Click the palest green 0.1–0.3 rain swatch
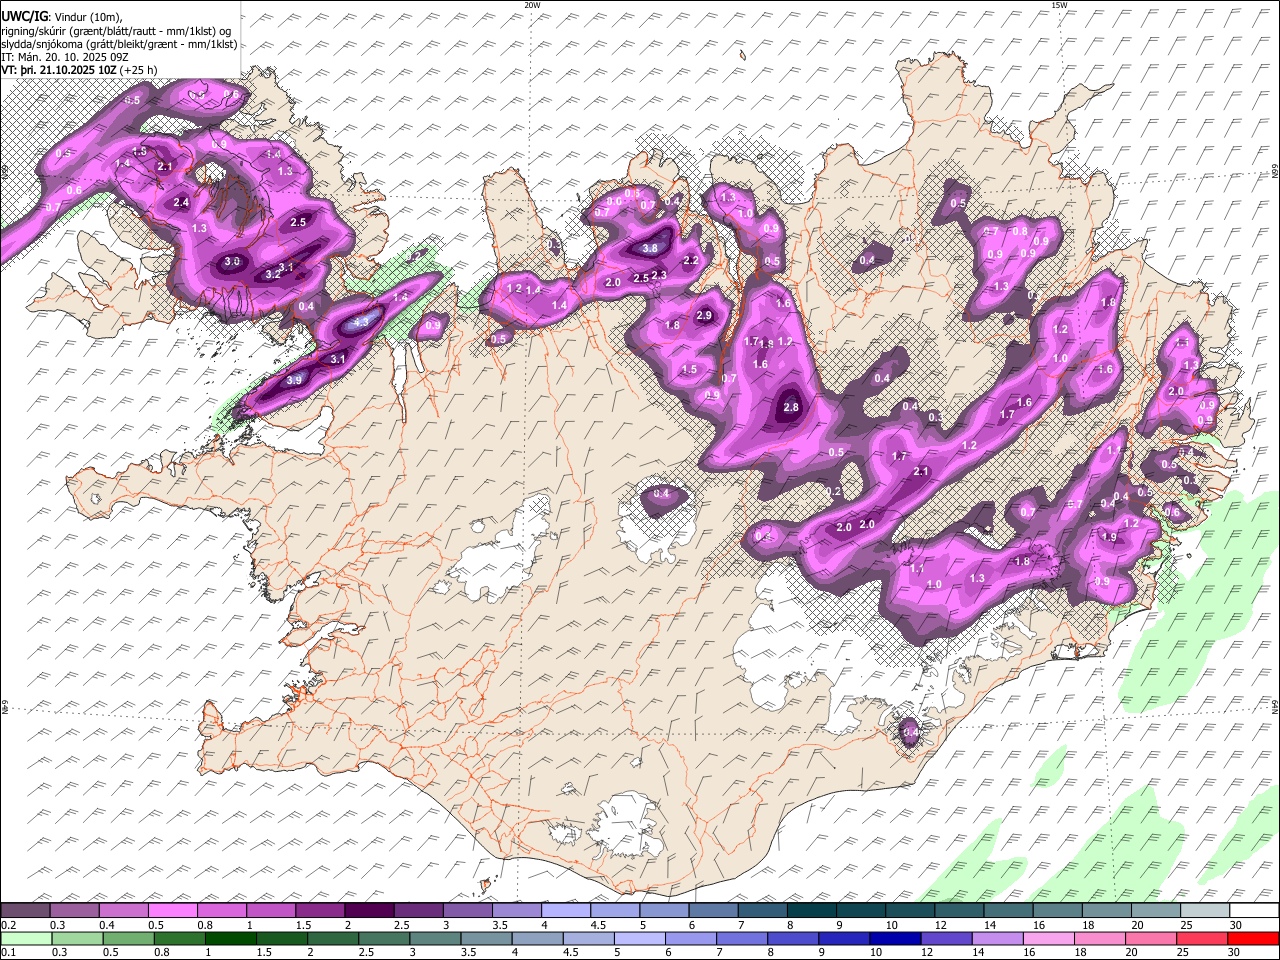This screenshot has height=960, width=1280. pyautogui.click(x=26, y=938)
